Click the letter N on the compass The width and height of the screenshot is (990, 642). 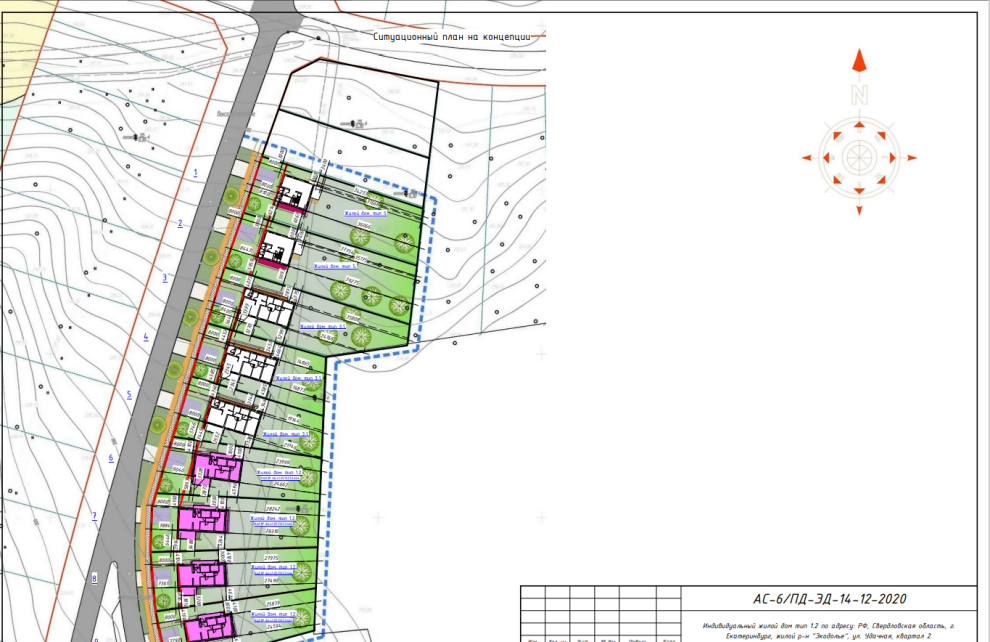tap(858, 96)
